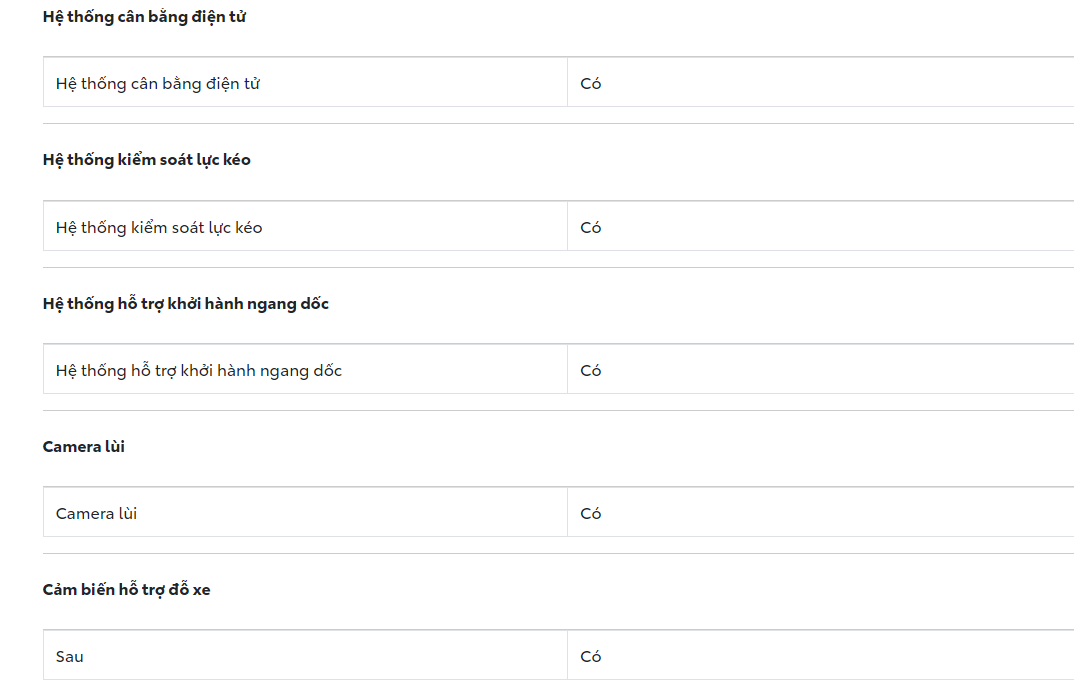Viewport: 1074px width, 687px height.
Task: Click 'Có' value for Hệ thống kiểm soát lực kéo
Action: pyautogui.click(x=591, y=228)
